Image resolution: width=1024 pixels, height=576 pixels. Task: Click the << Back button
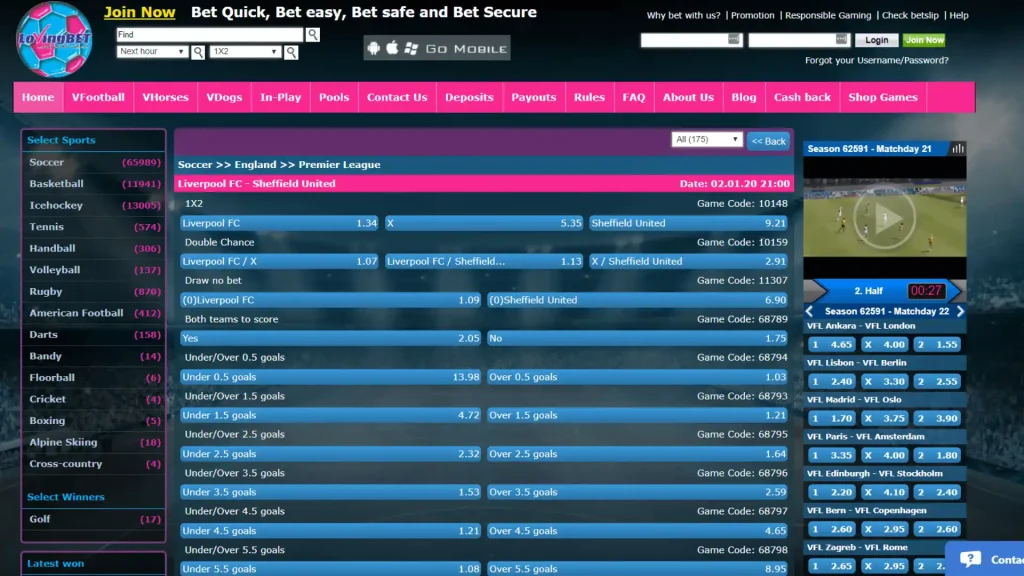click(x=769, y=141)
